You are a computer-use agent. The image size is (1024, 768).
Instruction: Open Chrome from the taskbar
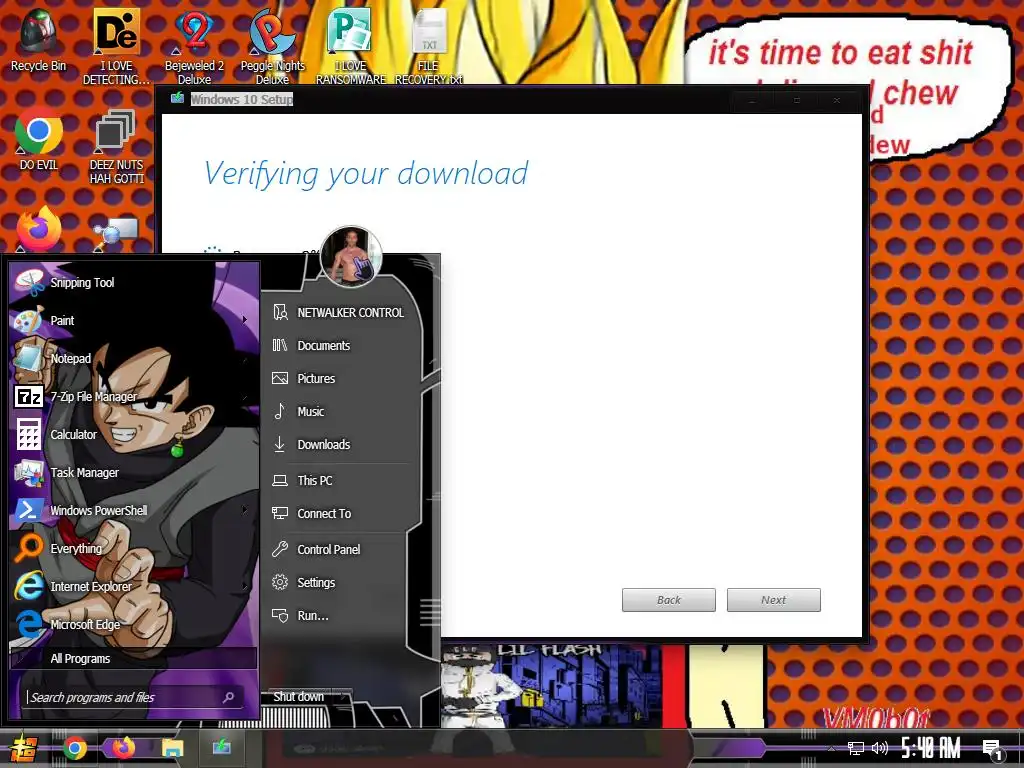[74, 748]
